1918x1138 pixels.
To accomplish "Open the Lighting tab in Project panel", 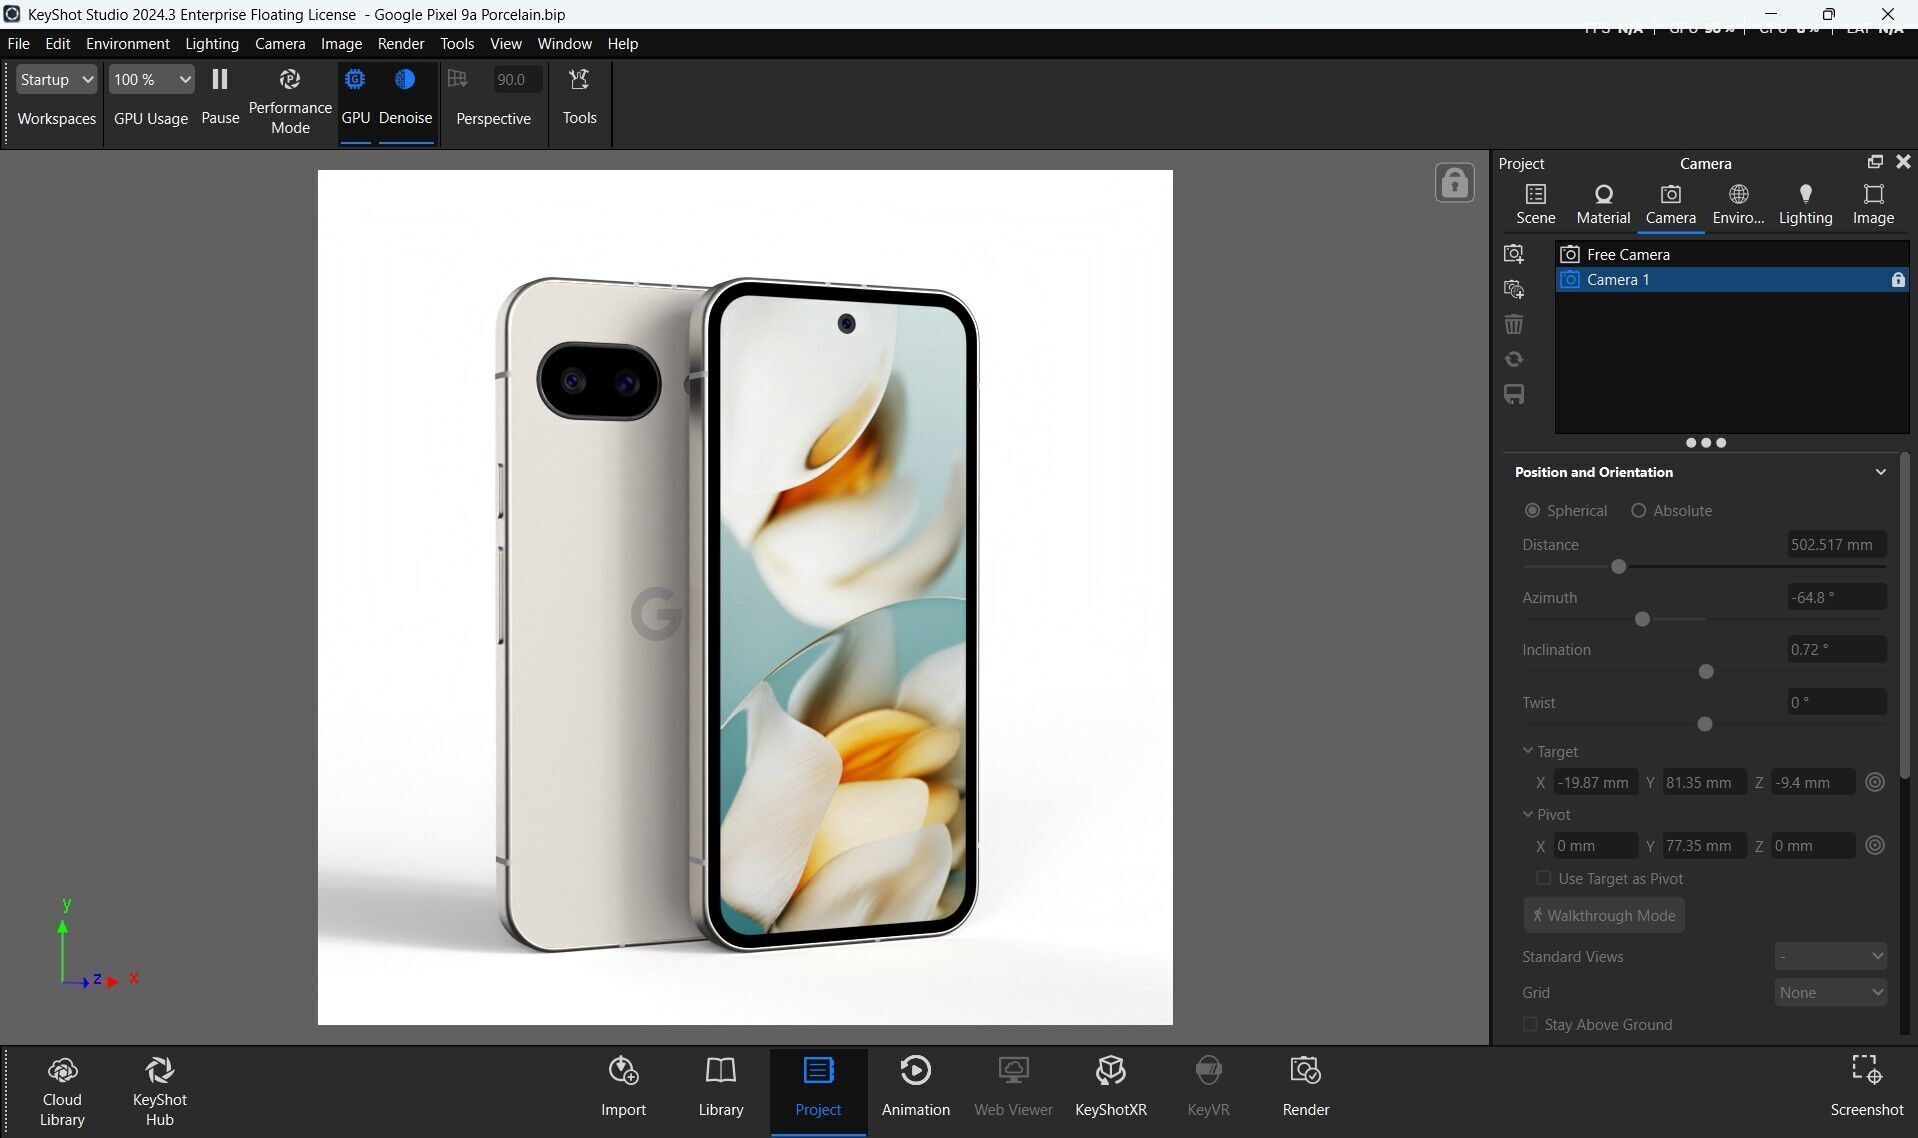I will tap(1805, 204).
